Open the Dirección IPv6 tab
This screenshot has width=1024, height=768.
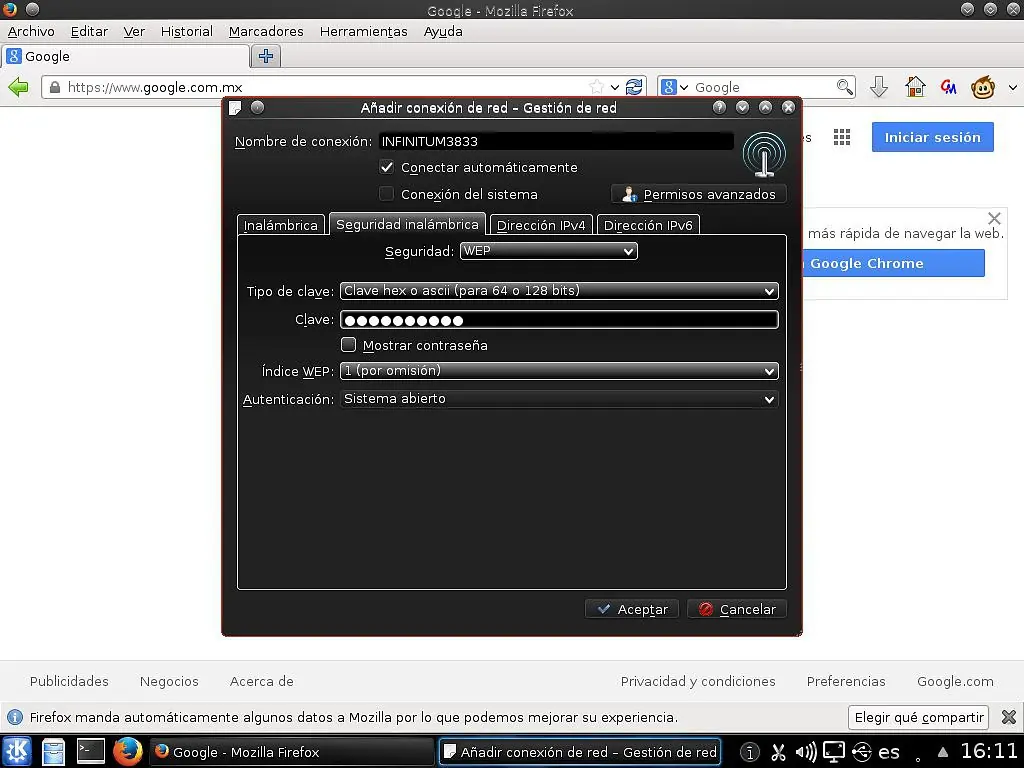(x=648, y=225)
